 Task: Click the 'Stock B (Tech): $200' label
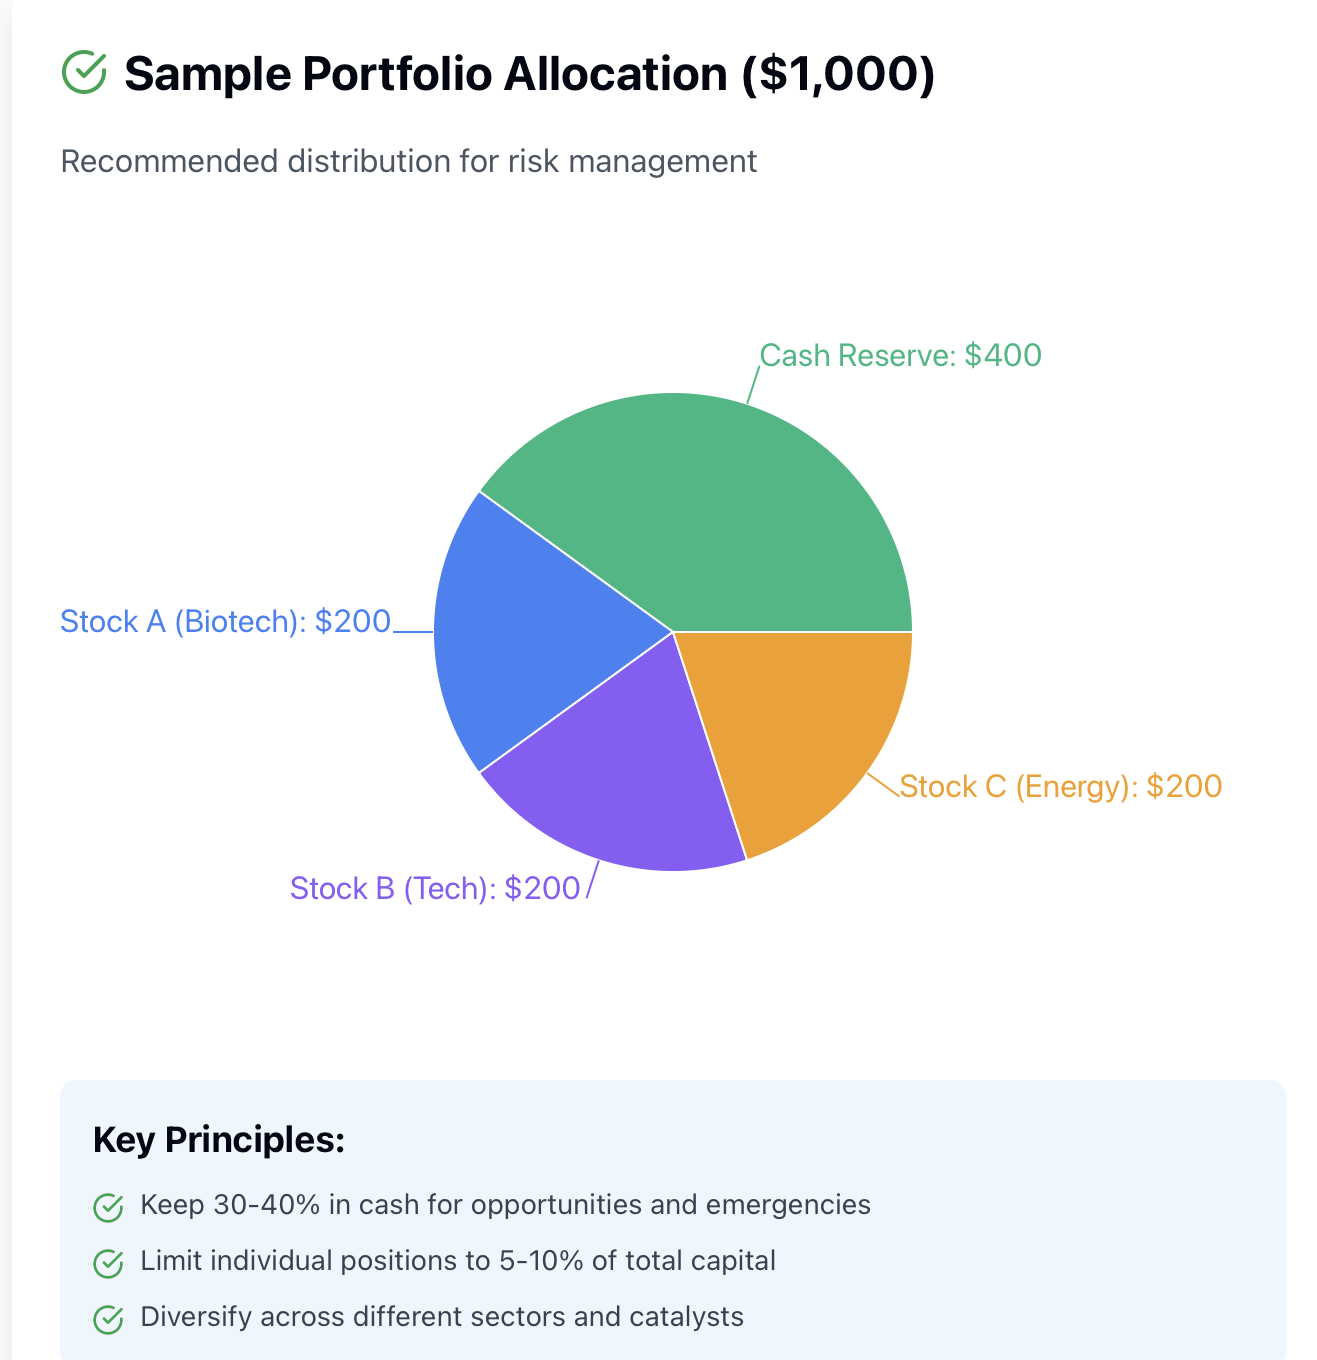tap(435, 888)
